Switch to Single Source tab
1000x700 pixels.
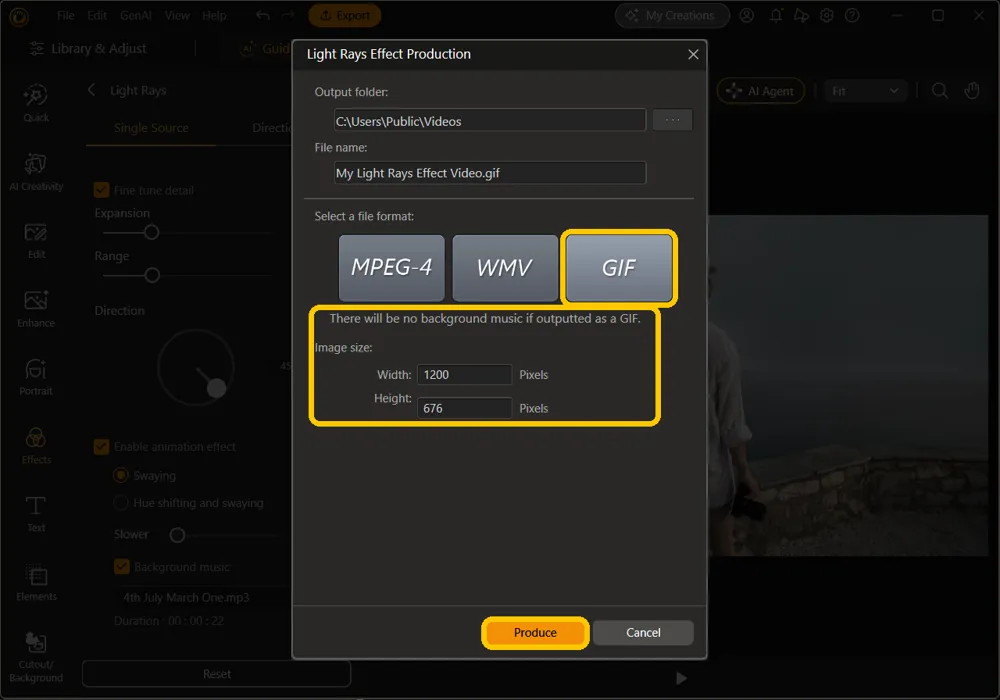(151, 128)
